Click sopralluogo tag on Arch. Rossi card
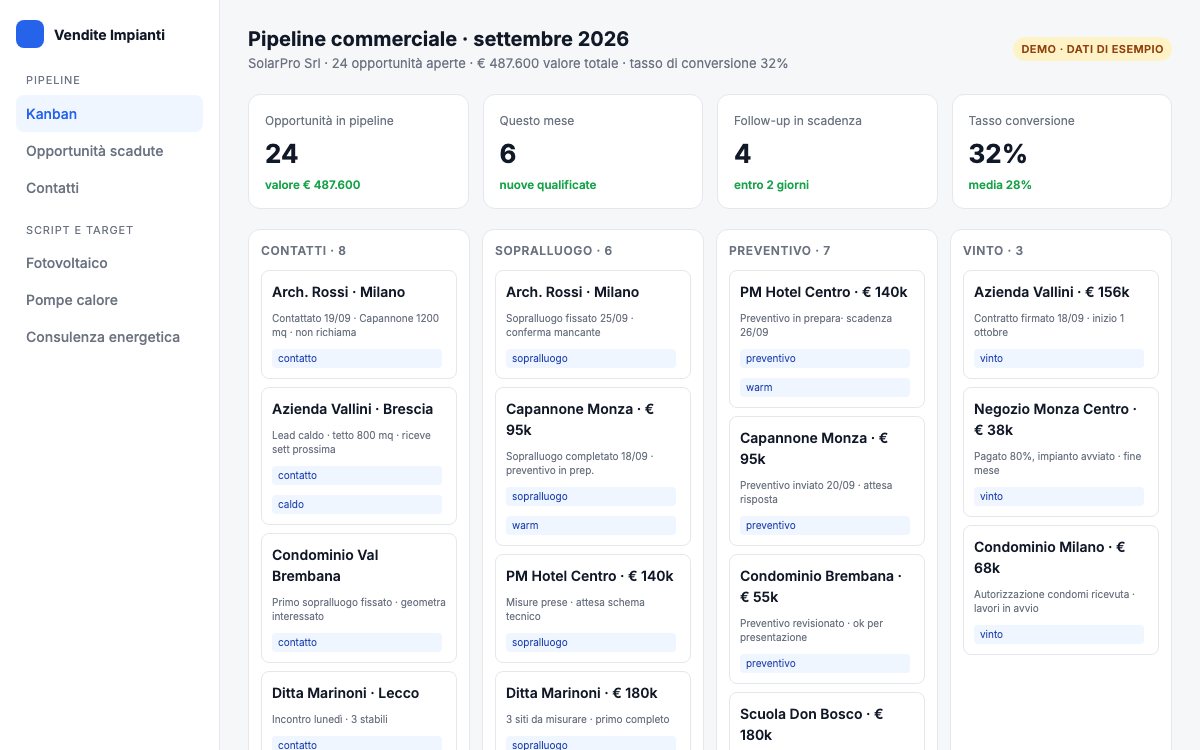This screenshot has width=1200, height=750. [x=591, y=358]
